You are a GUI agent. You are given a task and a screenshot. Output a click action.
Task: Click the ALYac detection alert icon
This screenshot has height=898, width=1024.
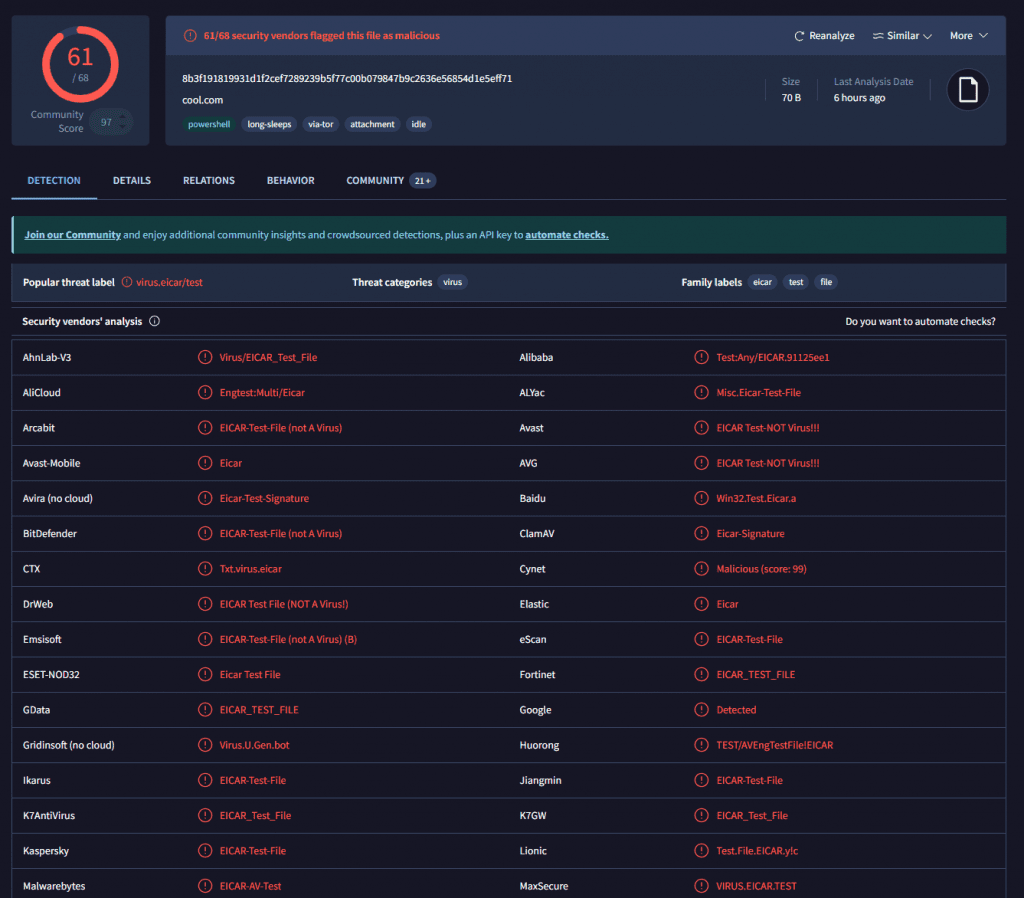point(701,393)
